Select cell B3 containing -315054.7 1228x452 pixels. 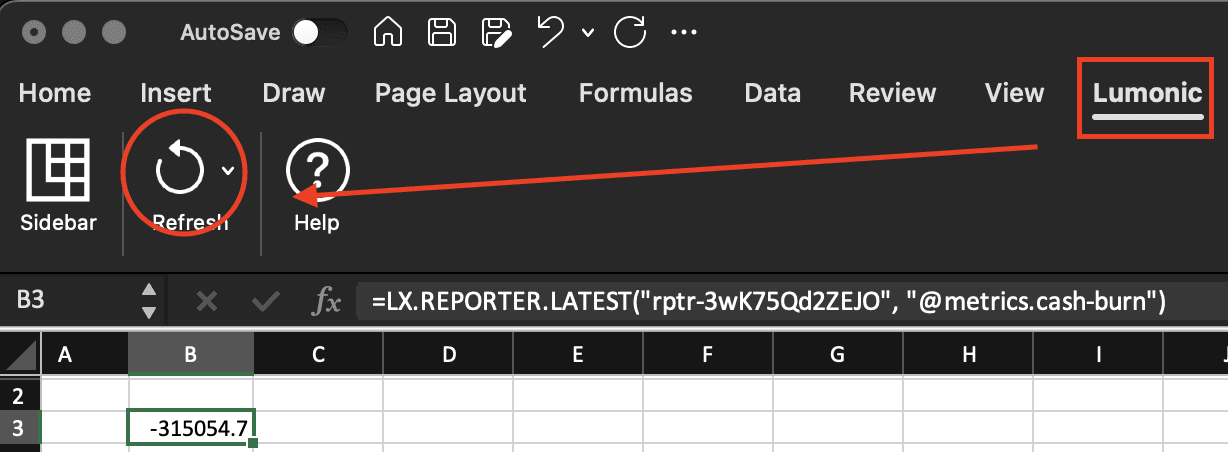(191, 428)
